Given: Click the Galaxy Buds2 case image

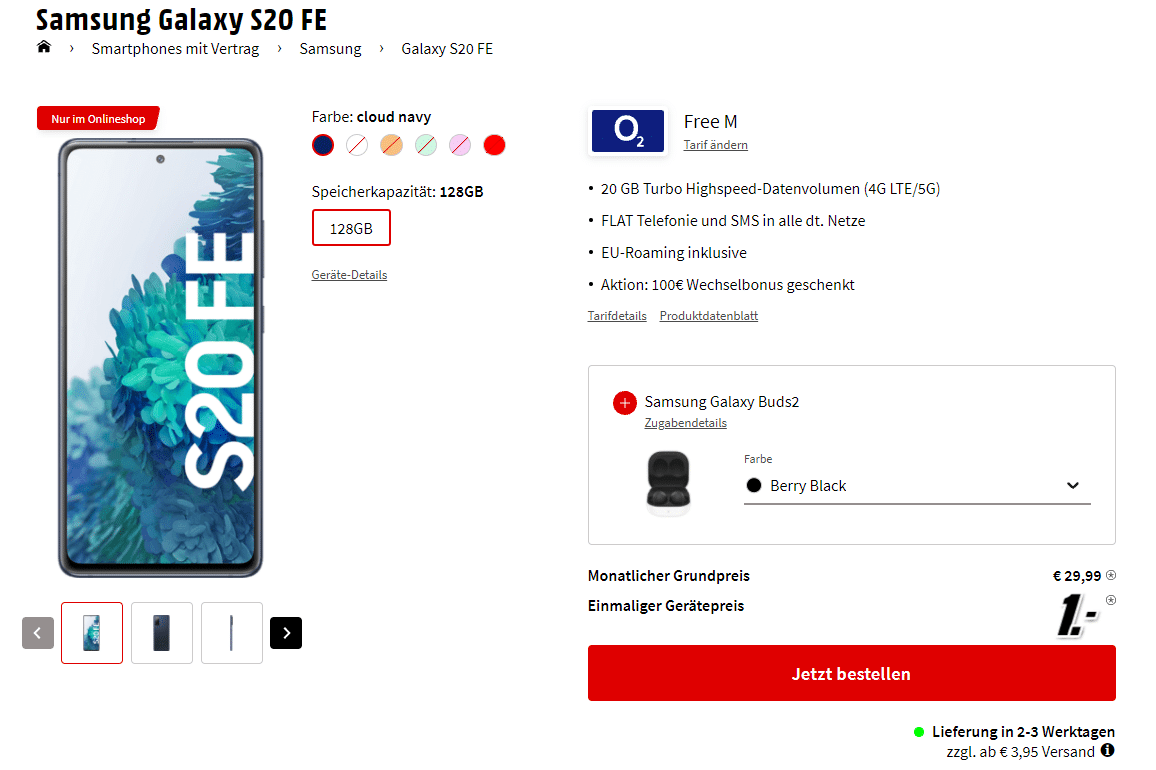Looking at the screenshot, I should coord(669,483).
